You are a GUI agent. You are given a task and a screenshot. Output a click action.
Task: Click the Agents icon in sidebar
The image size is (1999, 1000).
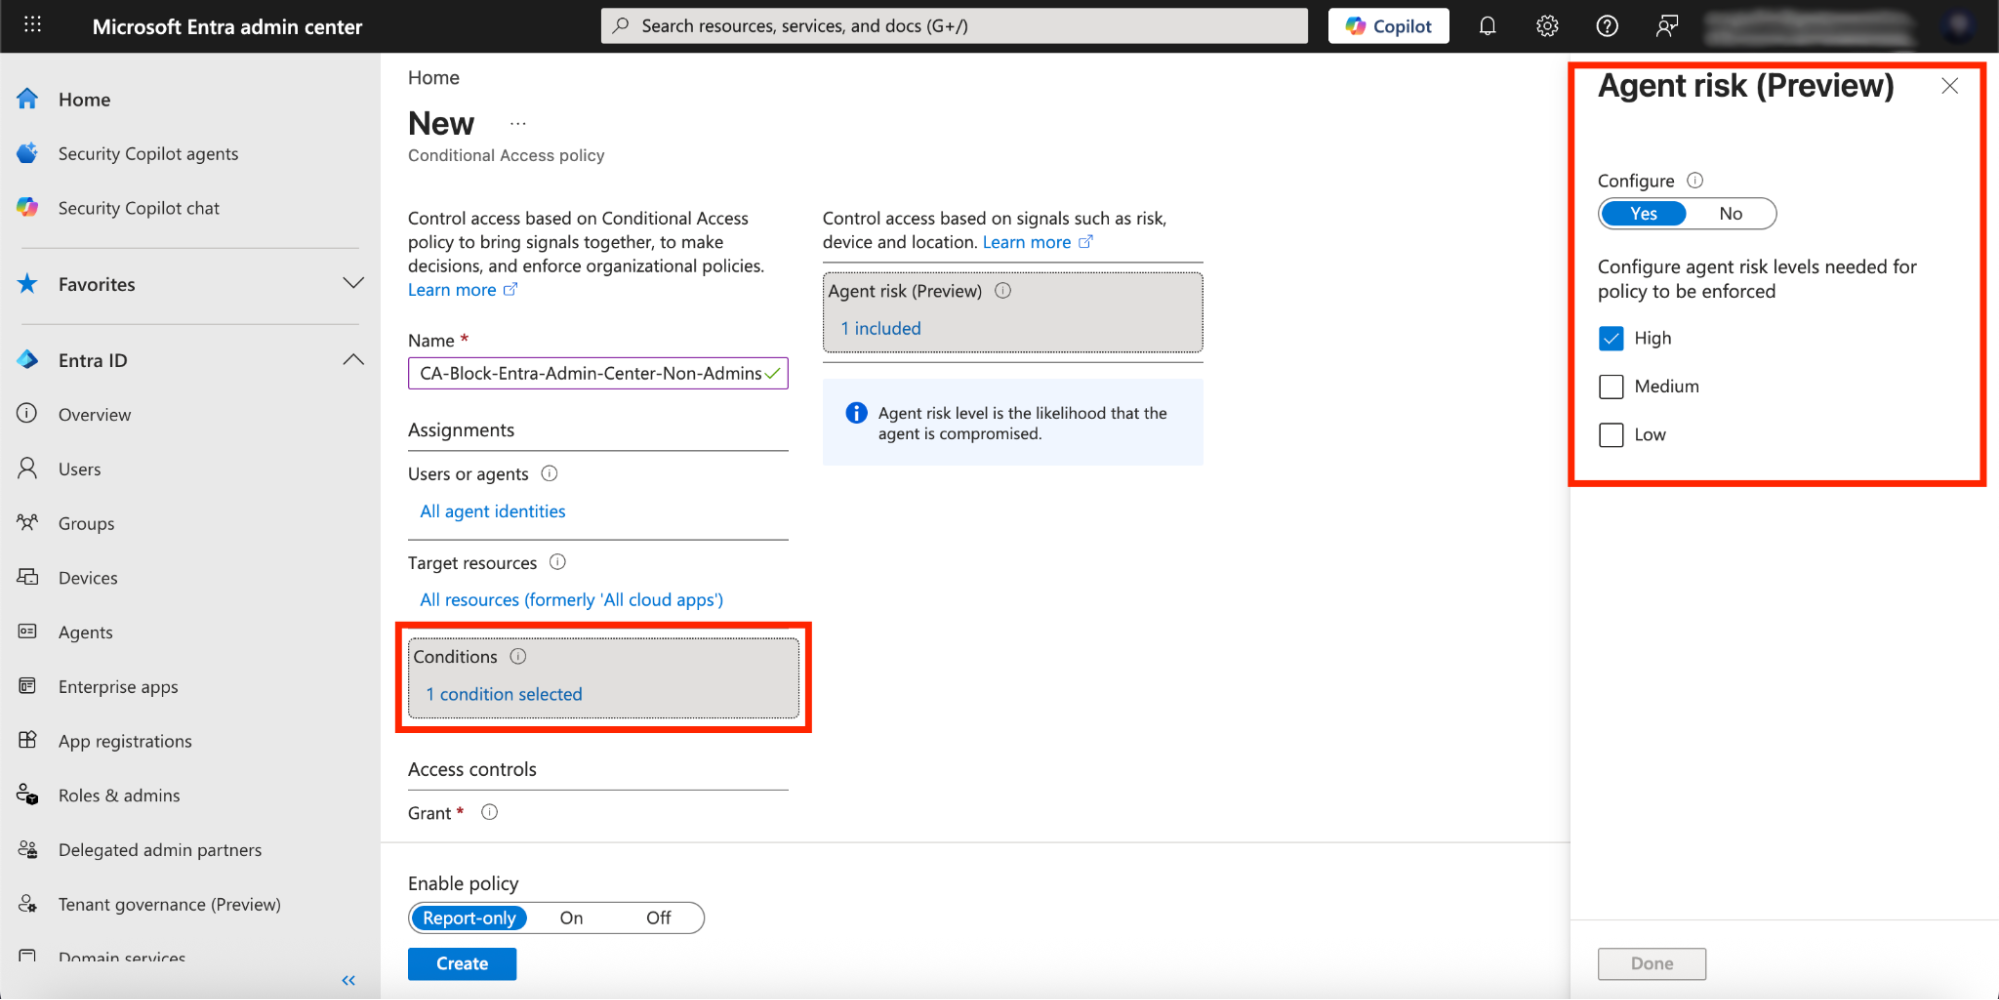coord(28,632)
